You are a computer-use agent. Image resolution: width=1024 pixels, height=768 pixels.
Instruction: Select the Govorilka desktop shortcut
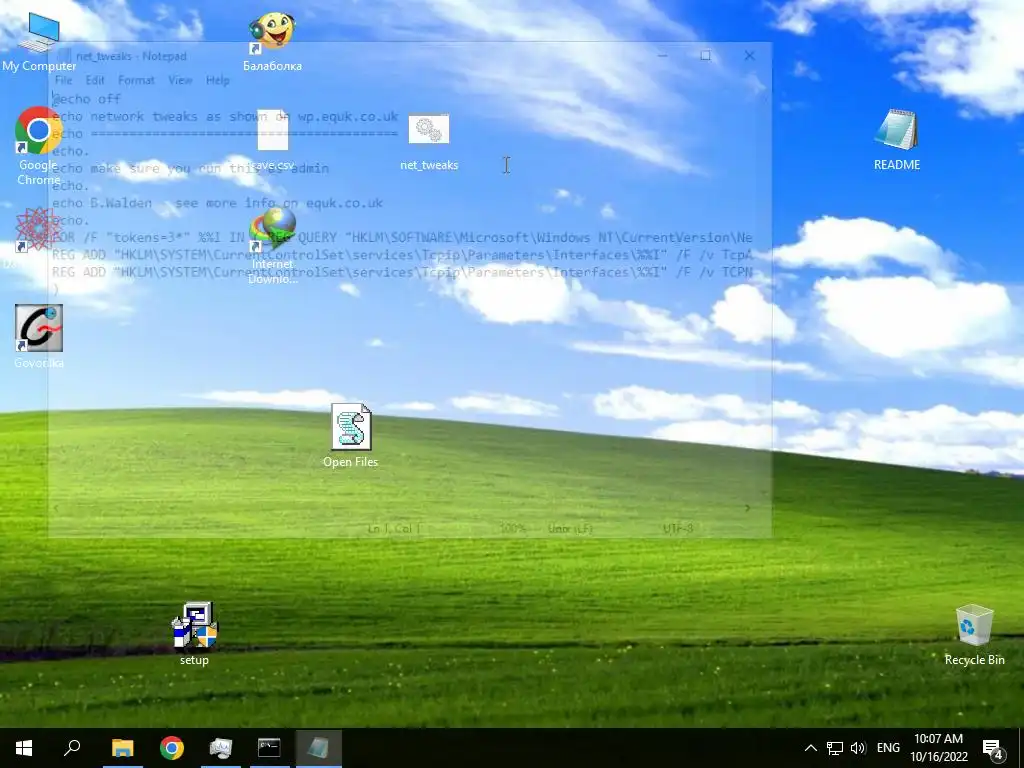[x=39, y=337]
